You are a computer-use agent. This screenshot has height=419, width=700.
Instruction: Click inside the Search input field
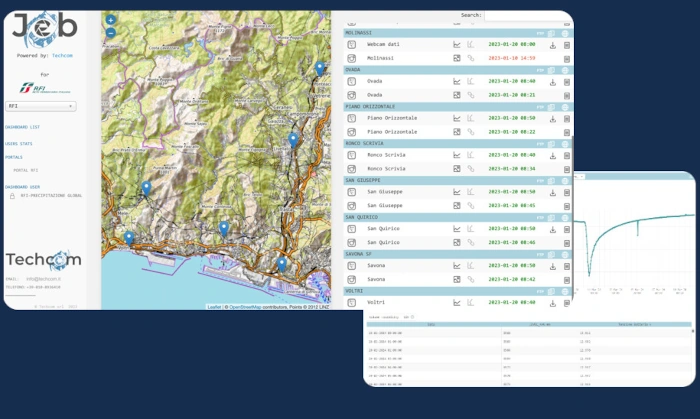coord(529,15)
